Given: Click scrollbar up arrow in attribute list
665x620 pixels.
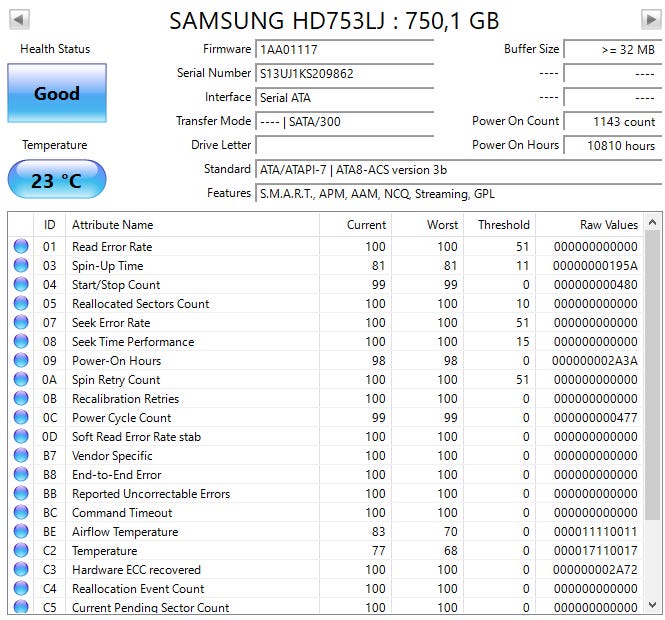Looking at the screenshot, I should click(x=653, y=222).
